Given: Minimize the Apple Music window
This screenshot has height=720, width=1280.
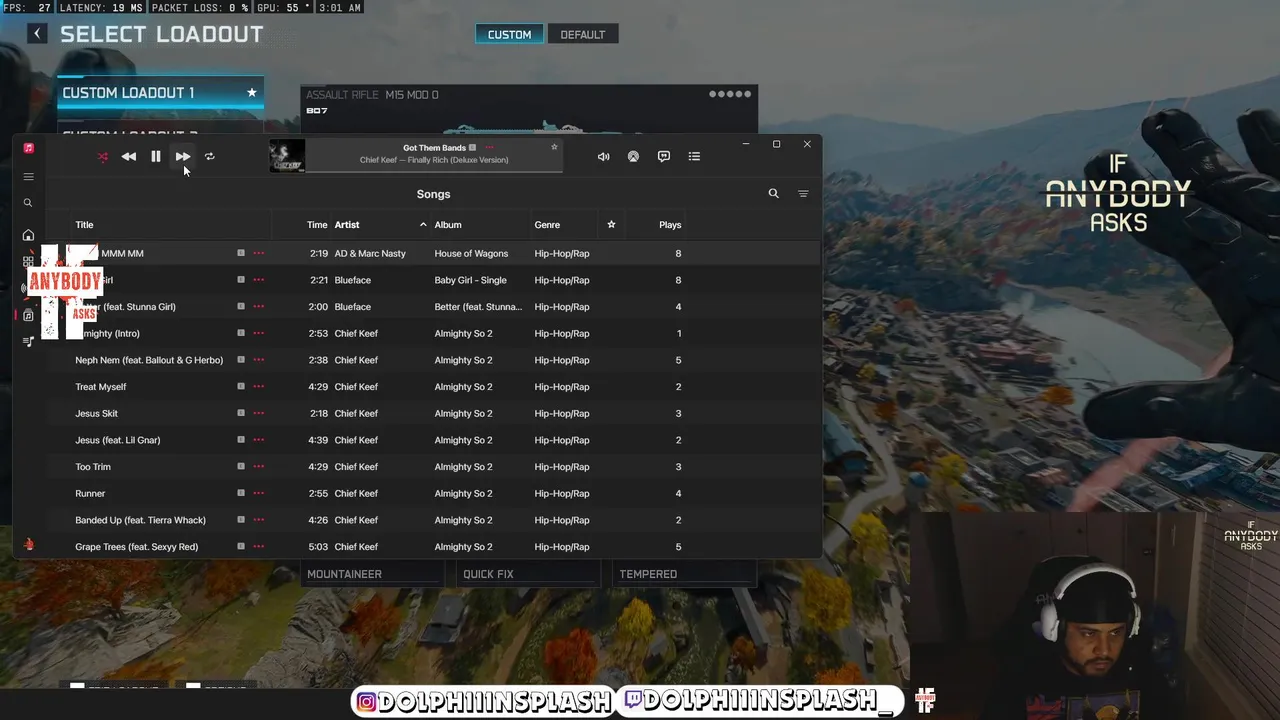Looking at the screenshot, I should pyautogui.click(x=745, y=144).
